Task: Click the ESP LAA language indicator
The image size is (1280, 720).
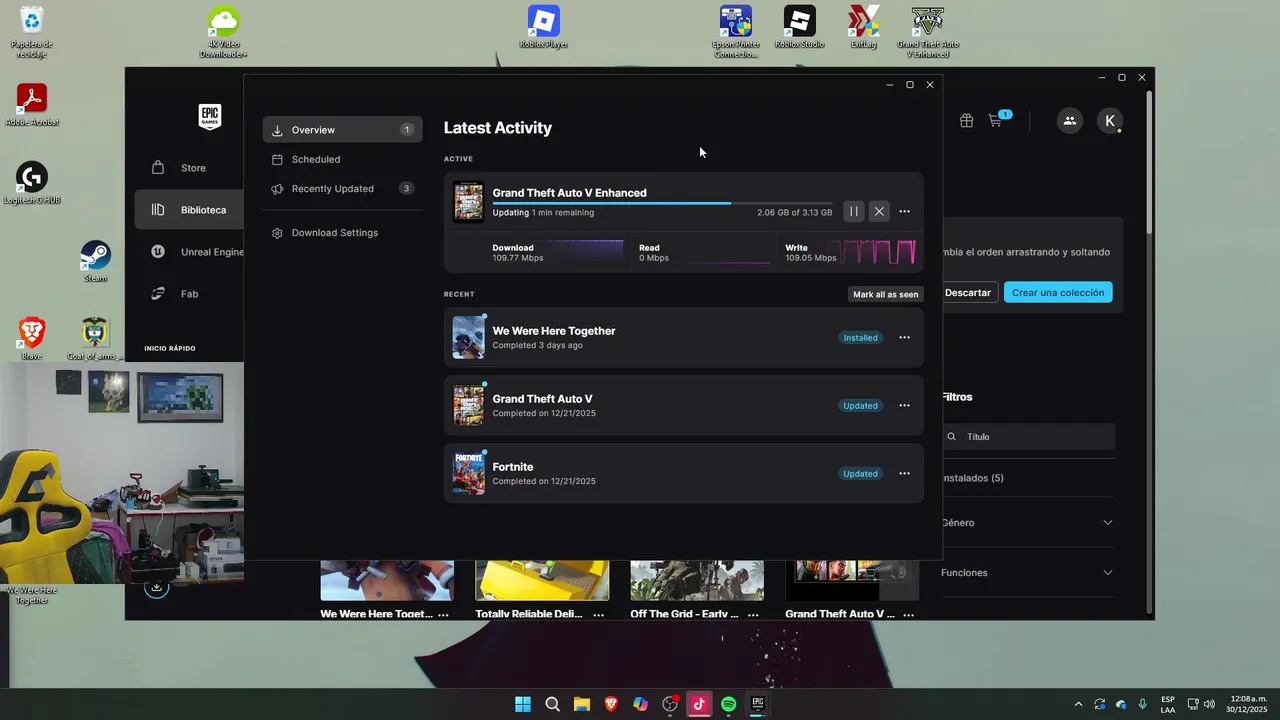Action: tap(1168, 704)
